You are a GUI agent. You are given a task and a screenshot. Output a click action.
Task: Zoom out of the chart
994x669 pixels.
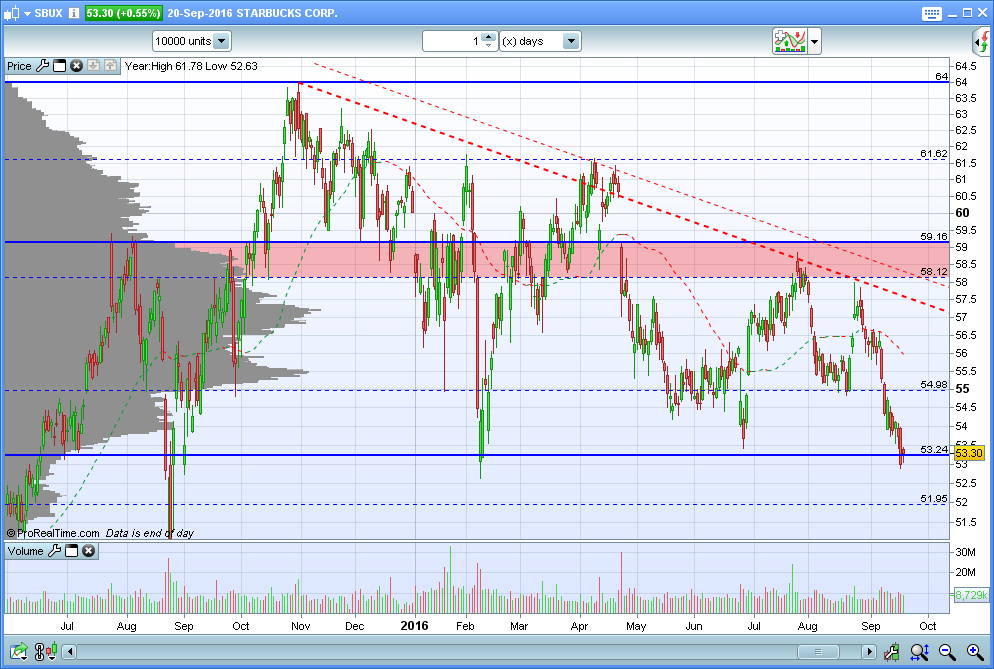(947, 651)
